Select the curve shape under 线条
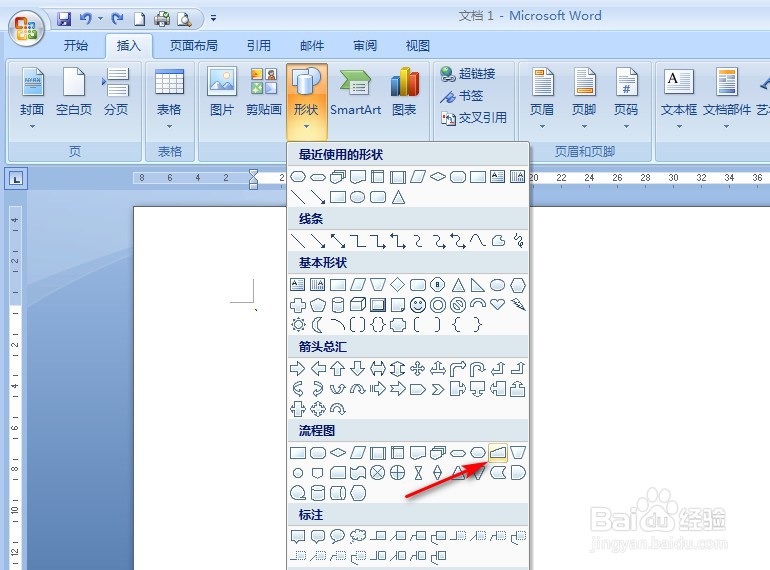 tap(477, 241)
